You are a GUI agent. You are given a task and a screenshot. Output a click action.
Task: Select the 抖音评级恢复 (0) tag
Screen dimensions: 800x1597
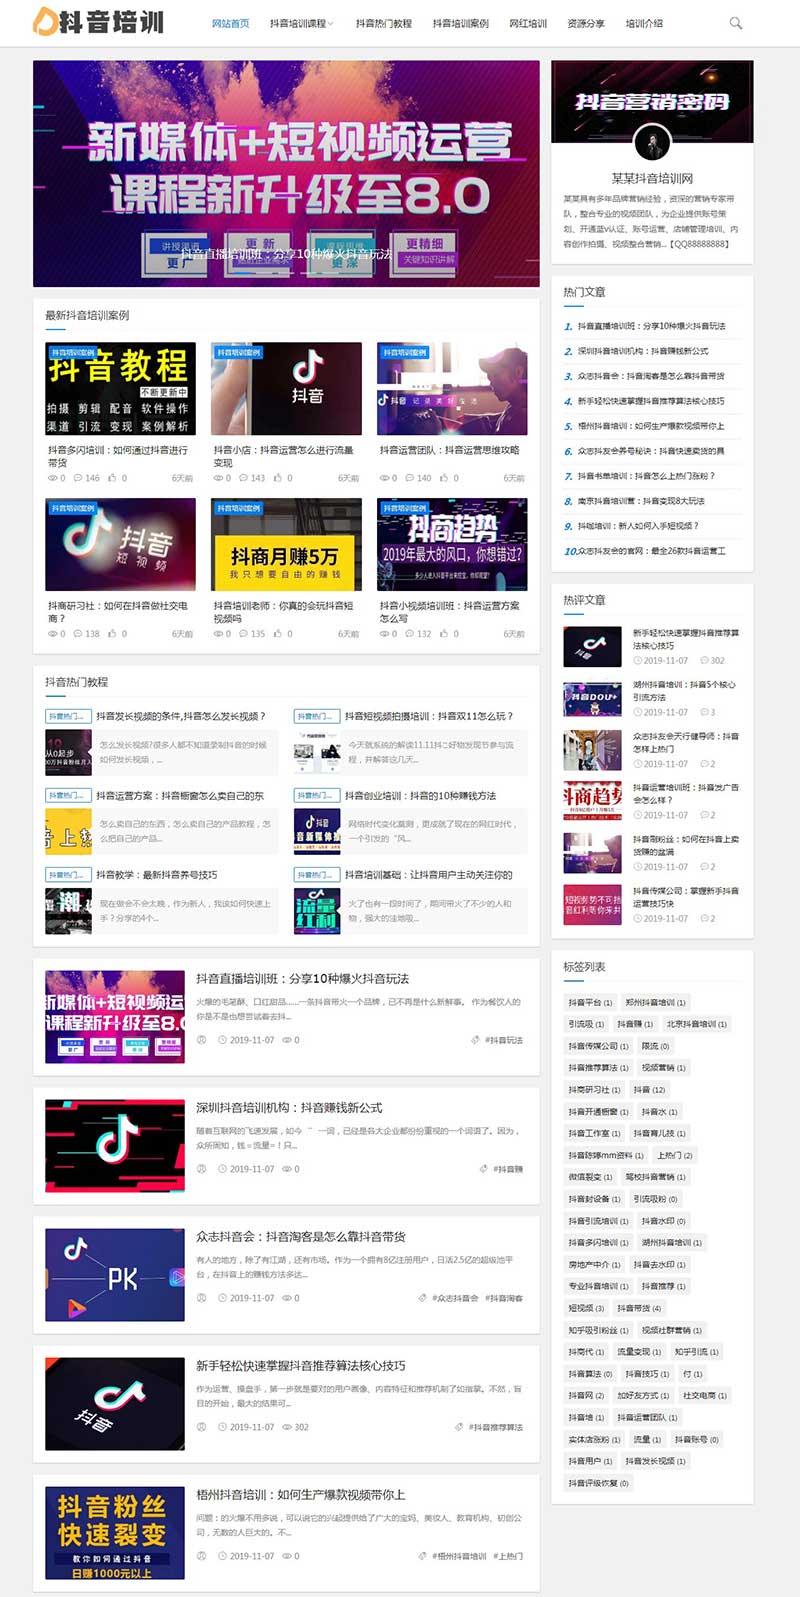point(599,1483)
